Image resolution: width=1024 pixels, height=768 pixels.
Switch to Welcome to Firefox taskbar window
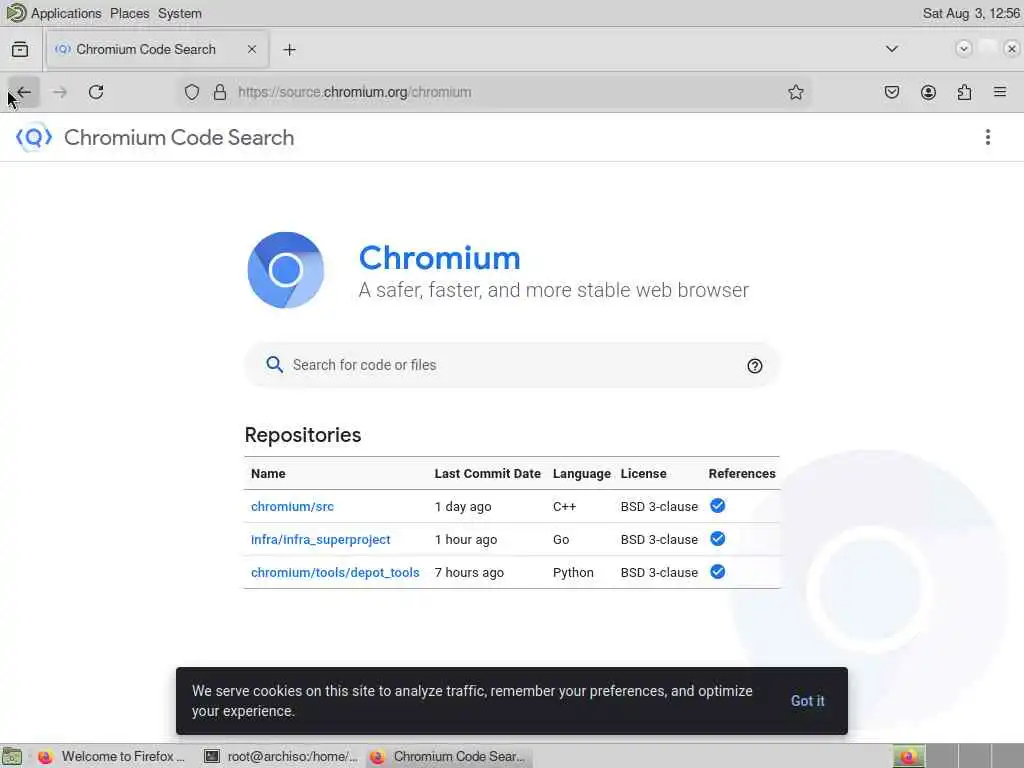point(112,756)
